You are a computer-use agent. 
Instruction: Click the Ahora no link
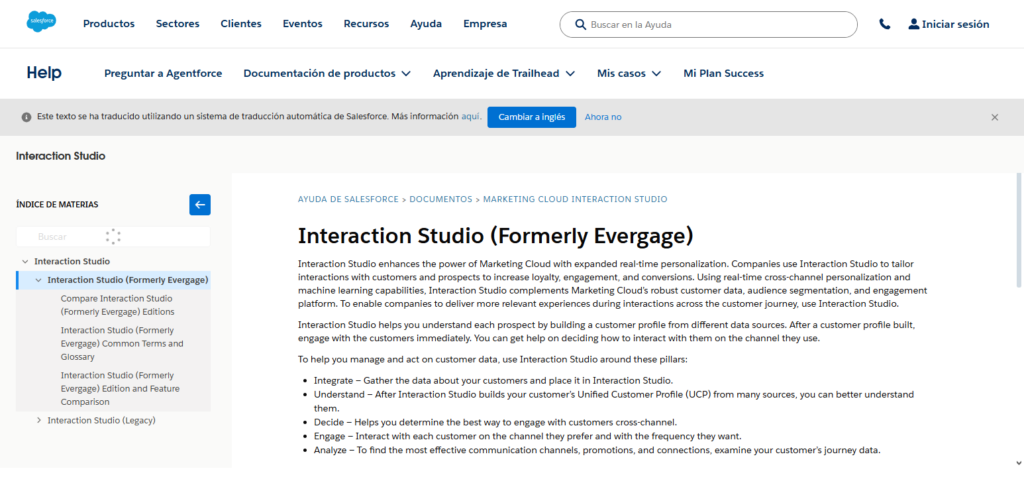[603, 117]
